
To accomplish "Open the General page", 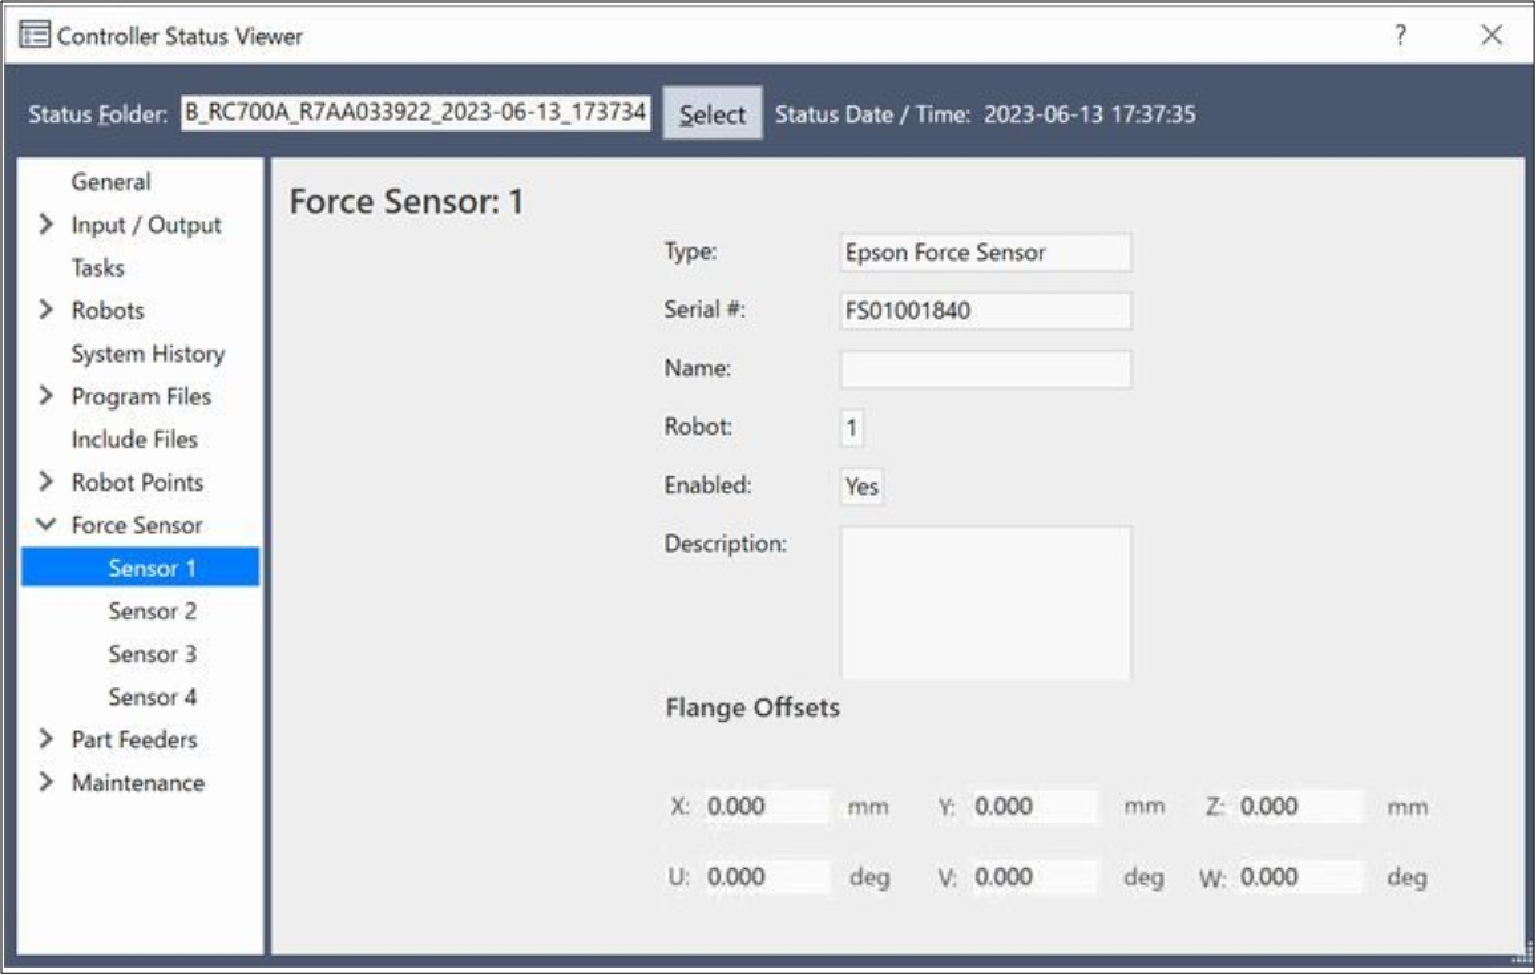I will tap(111, 182).
